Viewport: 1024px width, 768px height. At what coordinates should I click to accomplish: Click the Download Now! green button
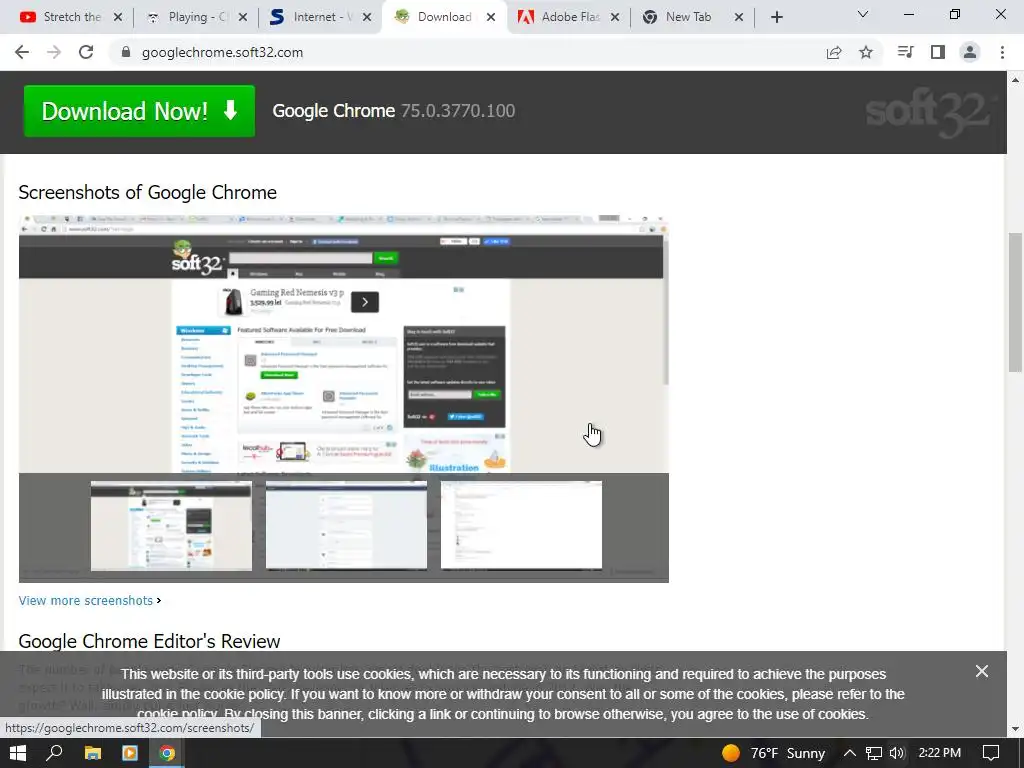click(x=139, y=111)
